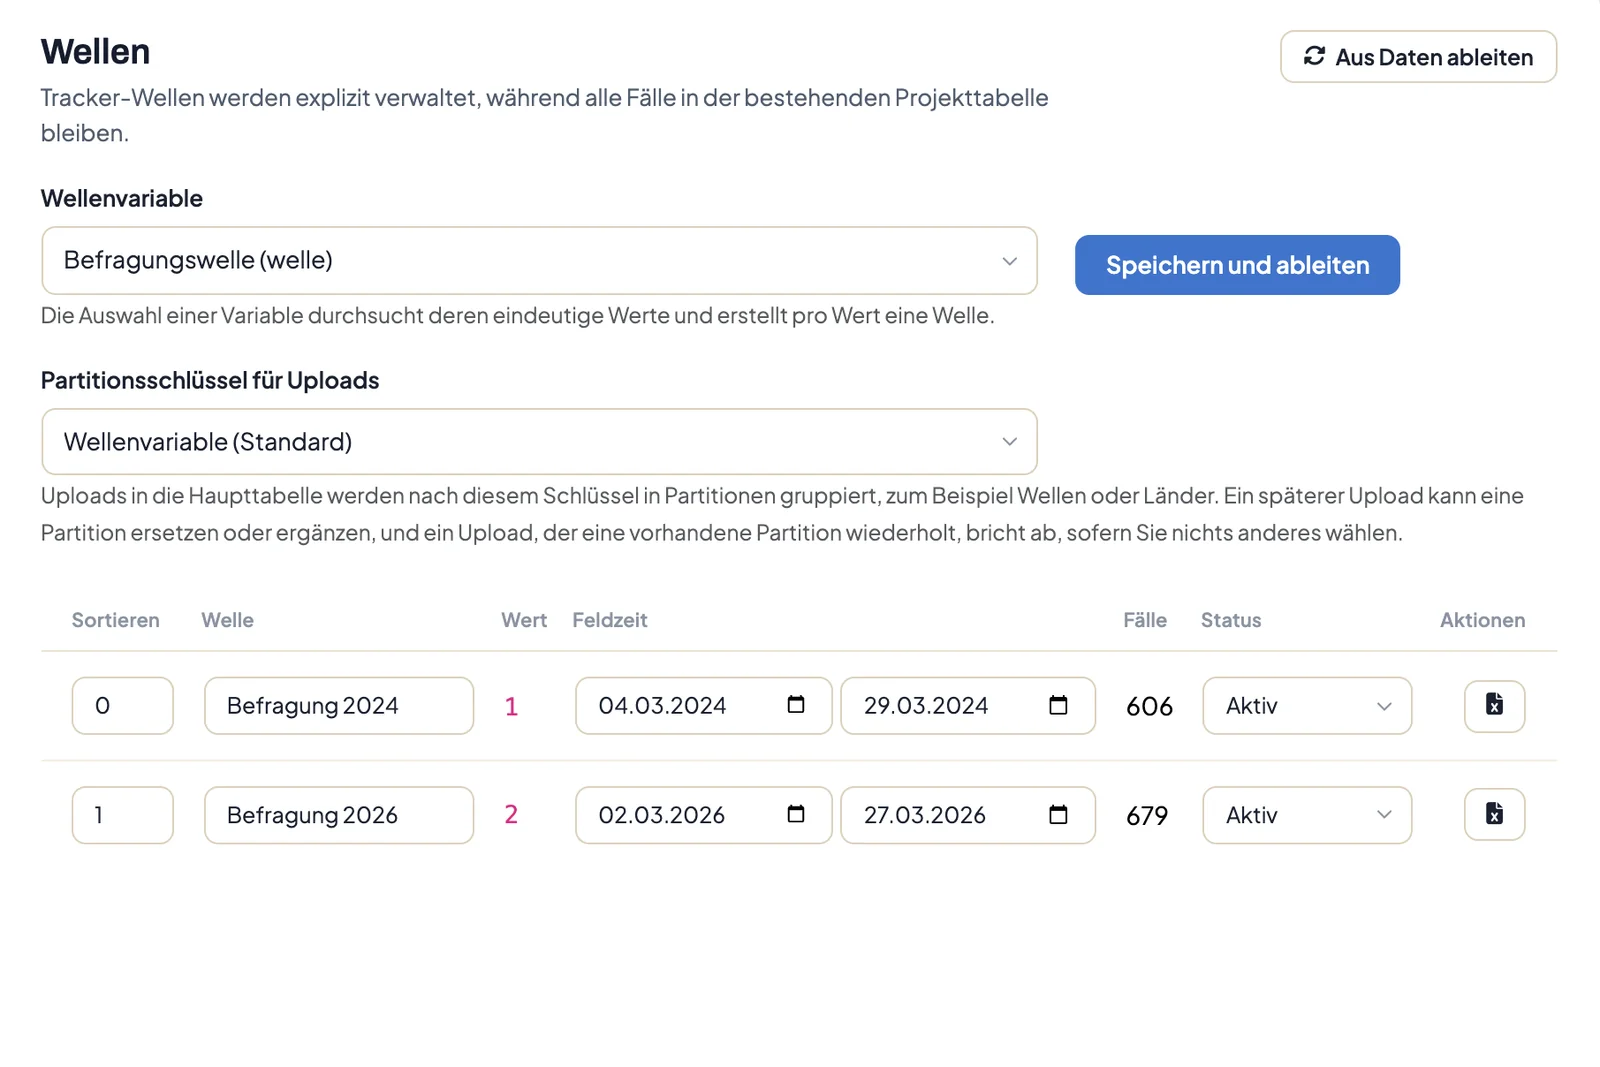Click Wert column header
This screenshot has height=1067, width=1600.
tap(524, 620)
